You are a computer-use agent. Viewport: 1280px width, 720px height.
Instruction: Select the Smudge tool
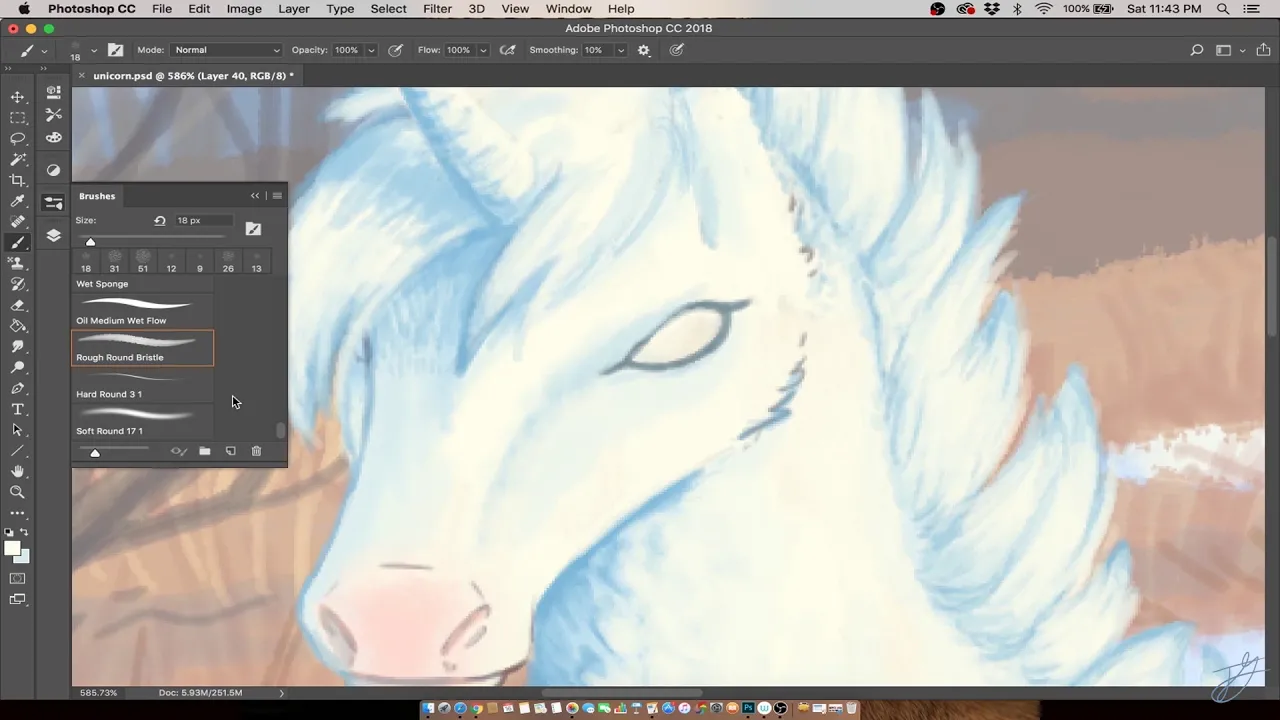pos(18,347)
